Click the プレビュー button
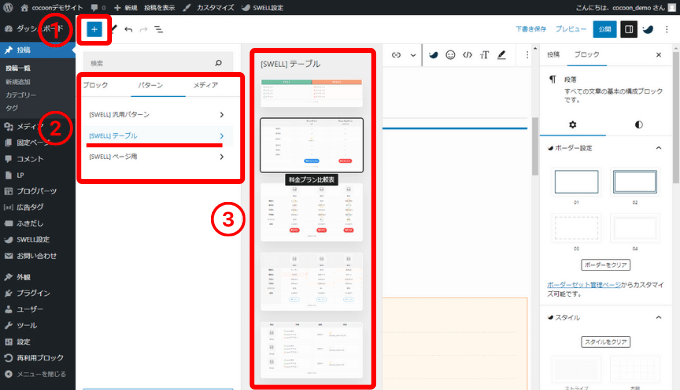This screenshot has height=390, width=680. (x=571, y=29)
